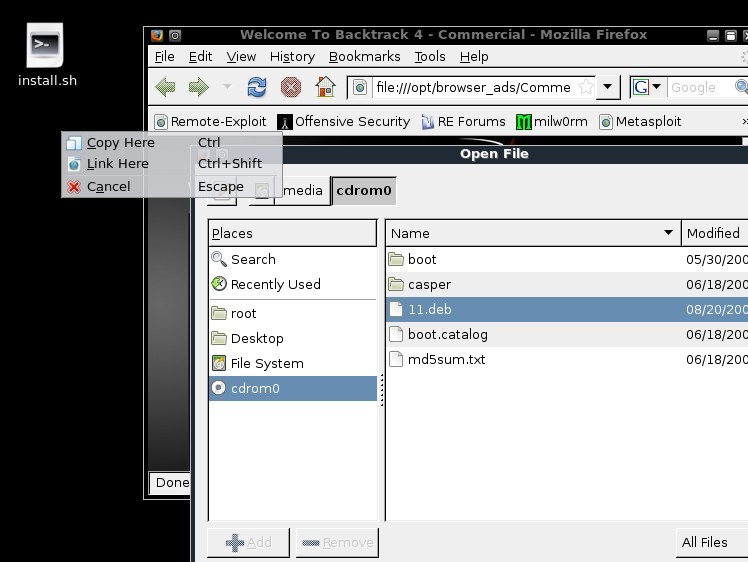This screenshot has width=748, height=562.
Task: Select the root folder in Places
Action: (293, 313)
